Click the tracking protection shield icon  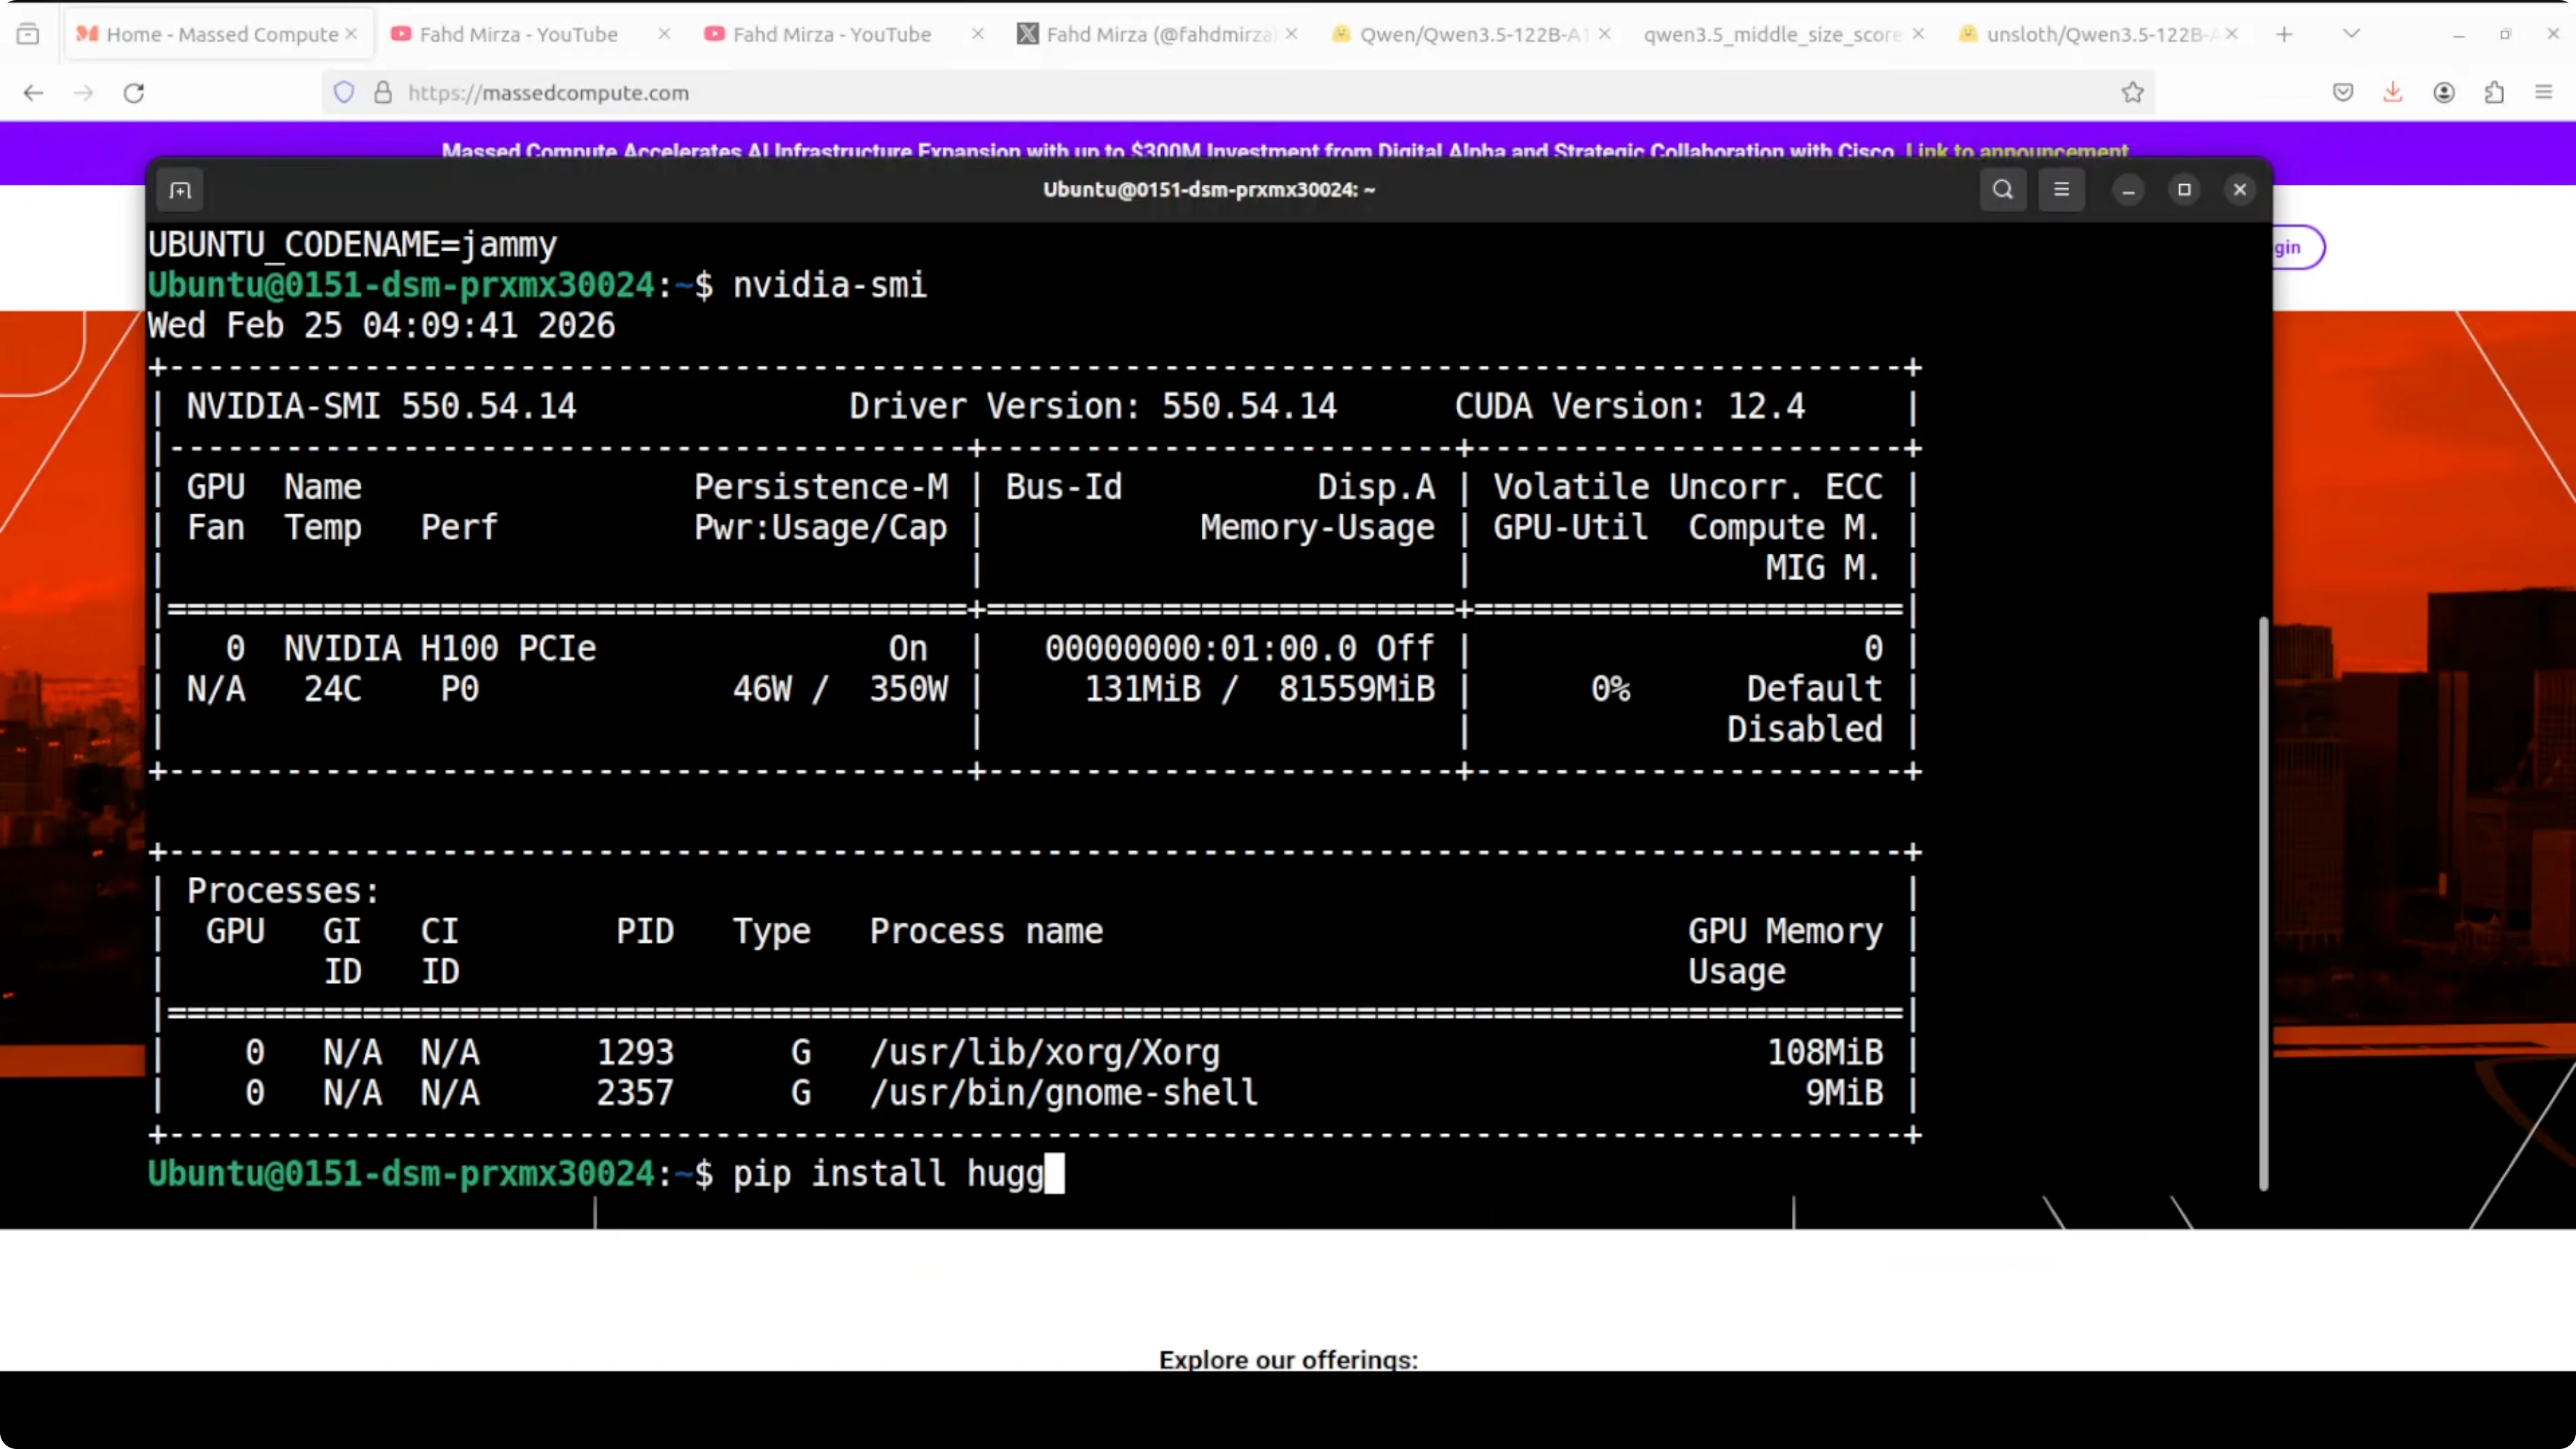point(344,93)
